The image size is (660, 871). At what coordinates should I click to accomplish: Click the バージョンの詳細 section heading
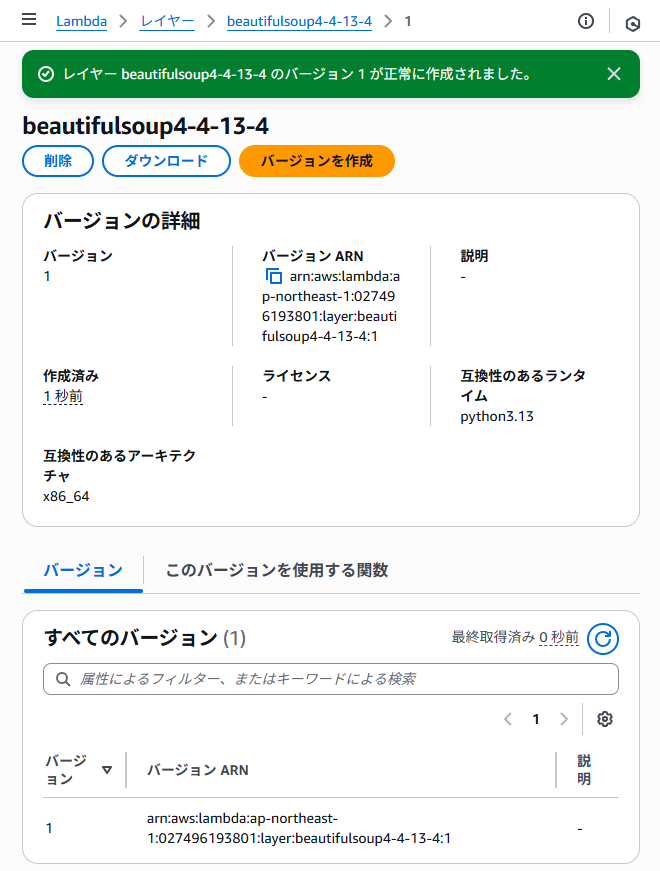tap(122, 221)
